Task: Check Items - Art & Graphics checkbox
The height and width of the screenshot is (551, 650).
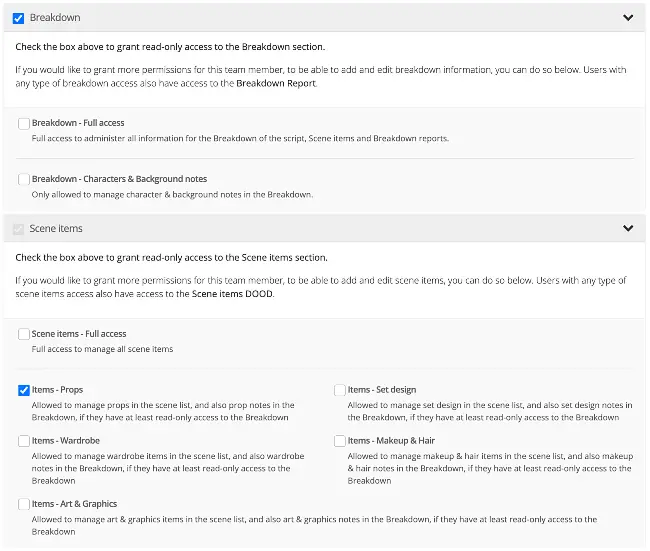Action: coord(24,504)
